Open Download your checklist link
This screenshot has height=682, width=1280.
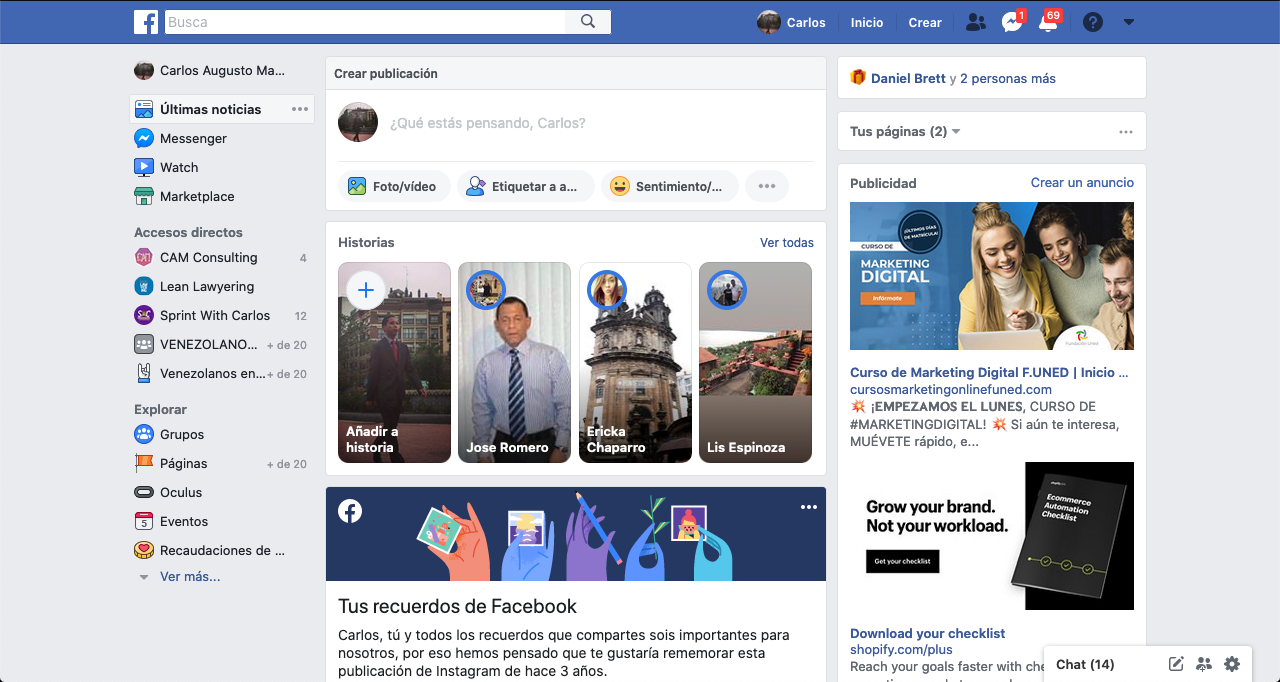(928, 633)
